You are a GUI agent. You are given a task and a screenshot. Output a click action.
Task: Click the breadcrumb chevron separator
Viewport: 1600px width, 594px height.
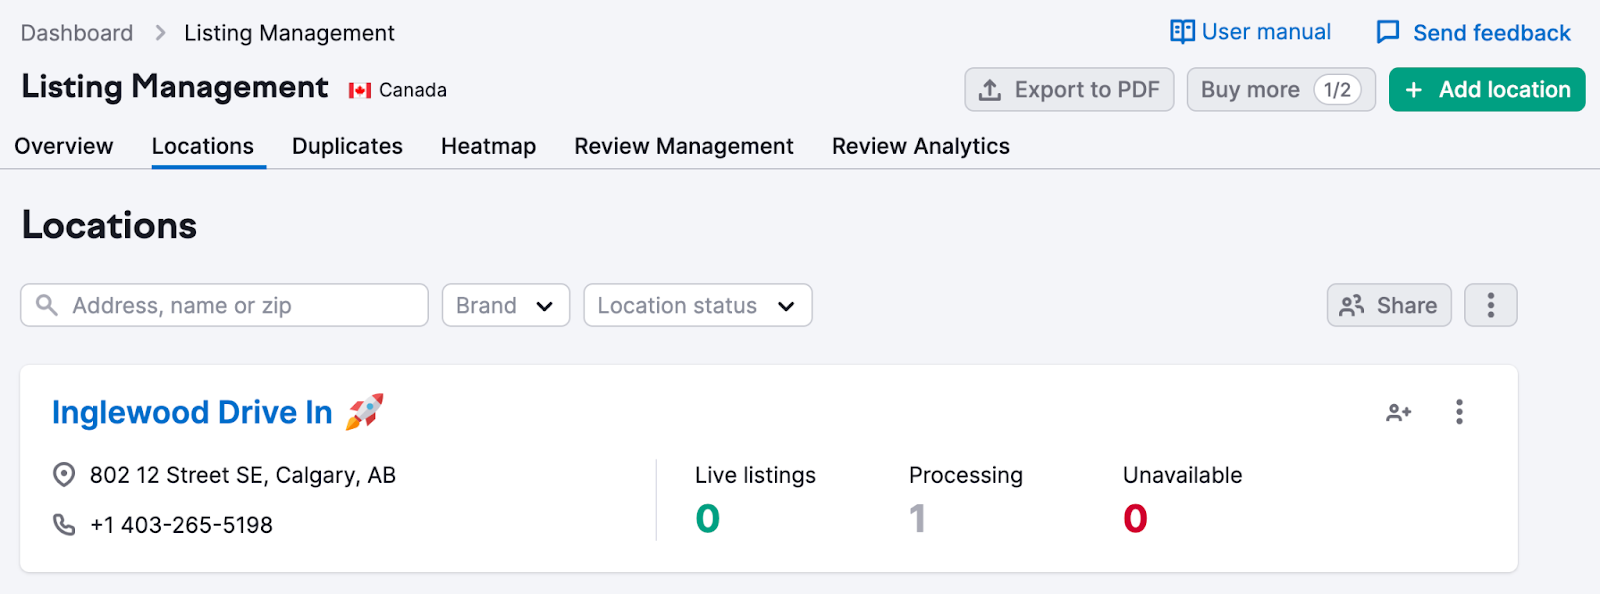coord(160,33)
